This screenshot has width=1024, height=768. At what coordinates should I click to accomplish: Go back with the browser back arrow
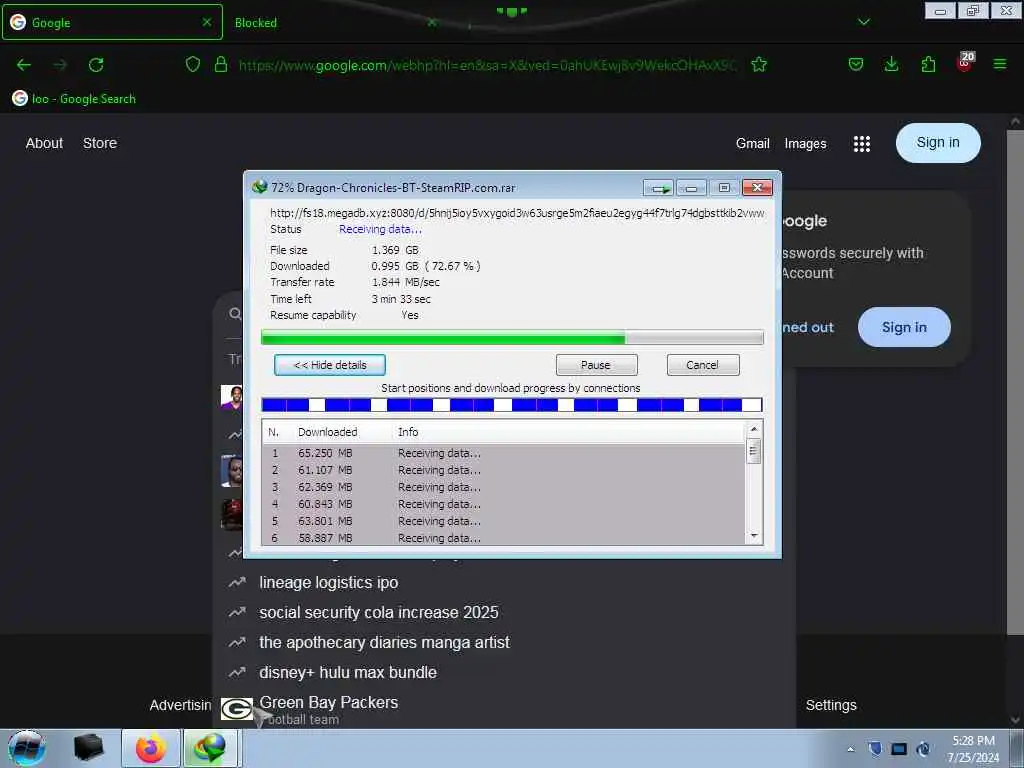click(24, 65)
